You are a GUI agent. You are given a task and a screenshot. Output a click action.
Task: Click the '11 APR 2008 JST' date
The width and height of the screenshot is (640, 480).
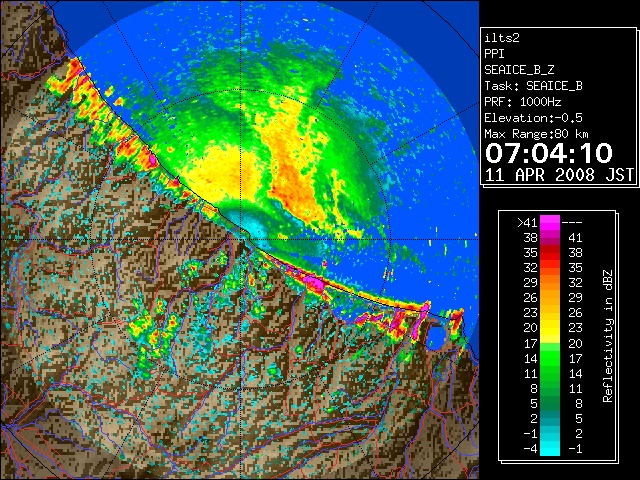[x=559, y=175]
